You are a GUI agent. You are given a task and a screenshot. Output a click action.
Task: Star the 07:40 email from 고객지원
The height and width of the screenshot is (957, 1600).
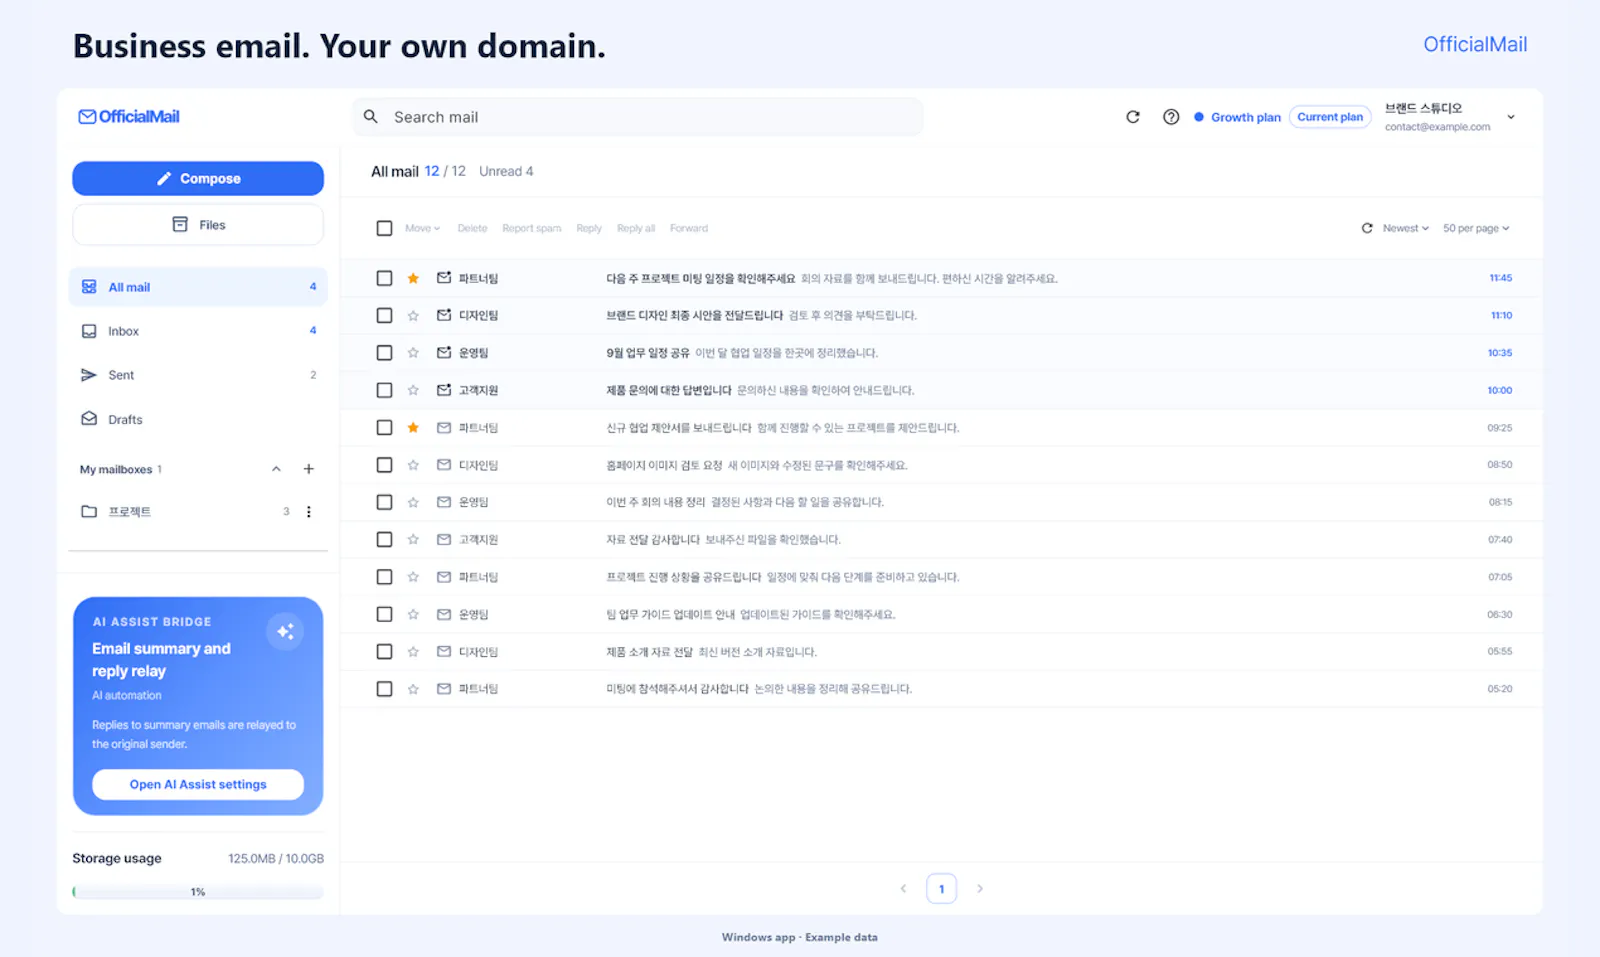coord(413,540)
